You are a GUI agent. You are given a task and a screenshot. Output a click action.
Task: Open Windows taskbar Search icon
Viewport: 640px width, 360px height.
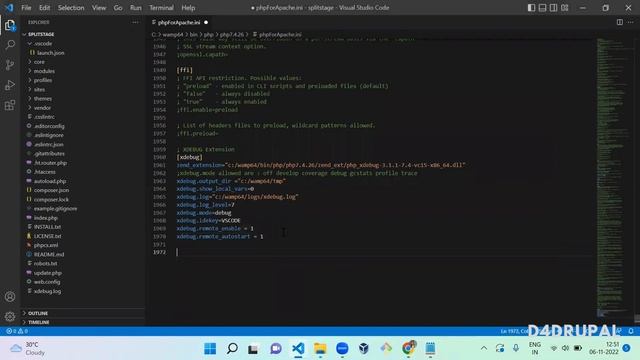[x=232, y=349]
